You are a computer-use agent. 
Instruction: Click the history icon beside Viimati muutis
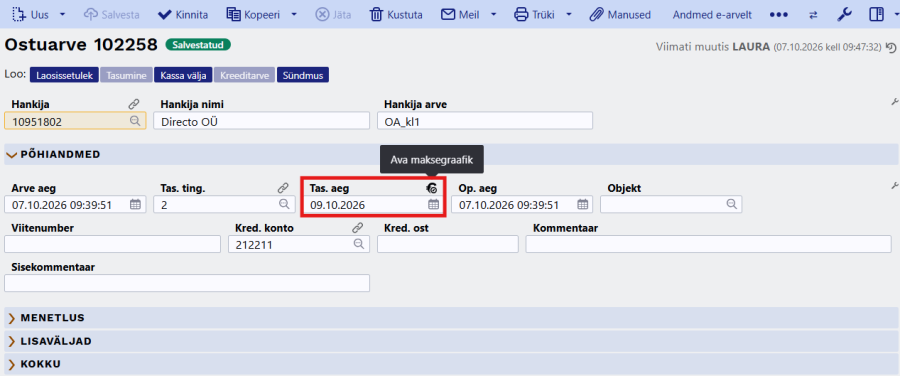[890, 47]
